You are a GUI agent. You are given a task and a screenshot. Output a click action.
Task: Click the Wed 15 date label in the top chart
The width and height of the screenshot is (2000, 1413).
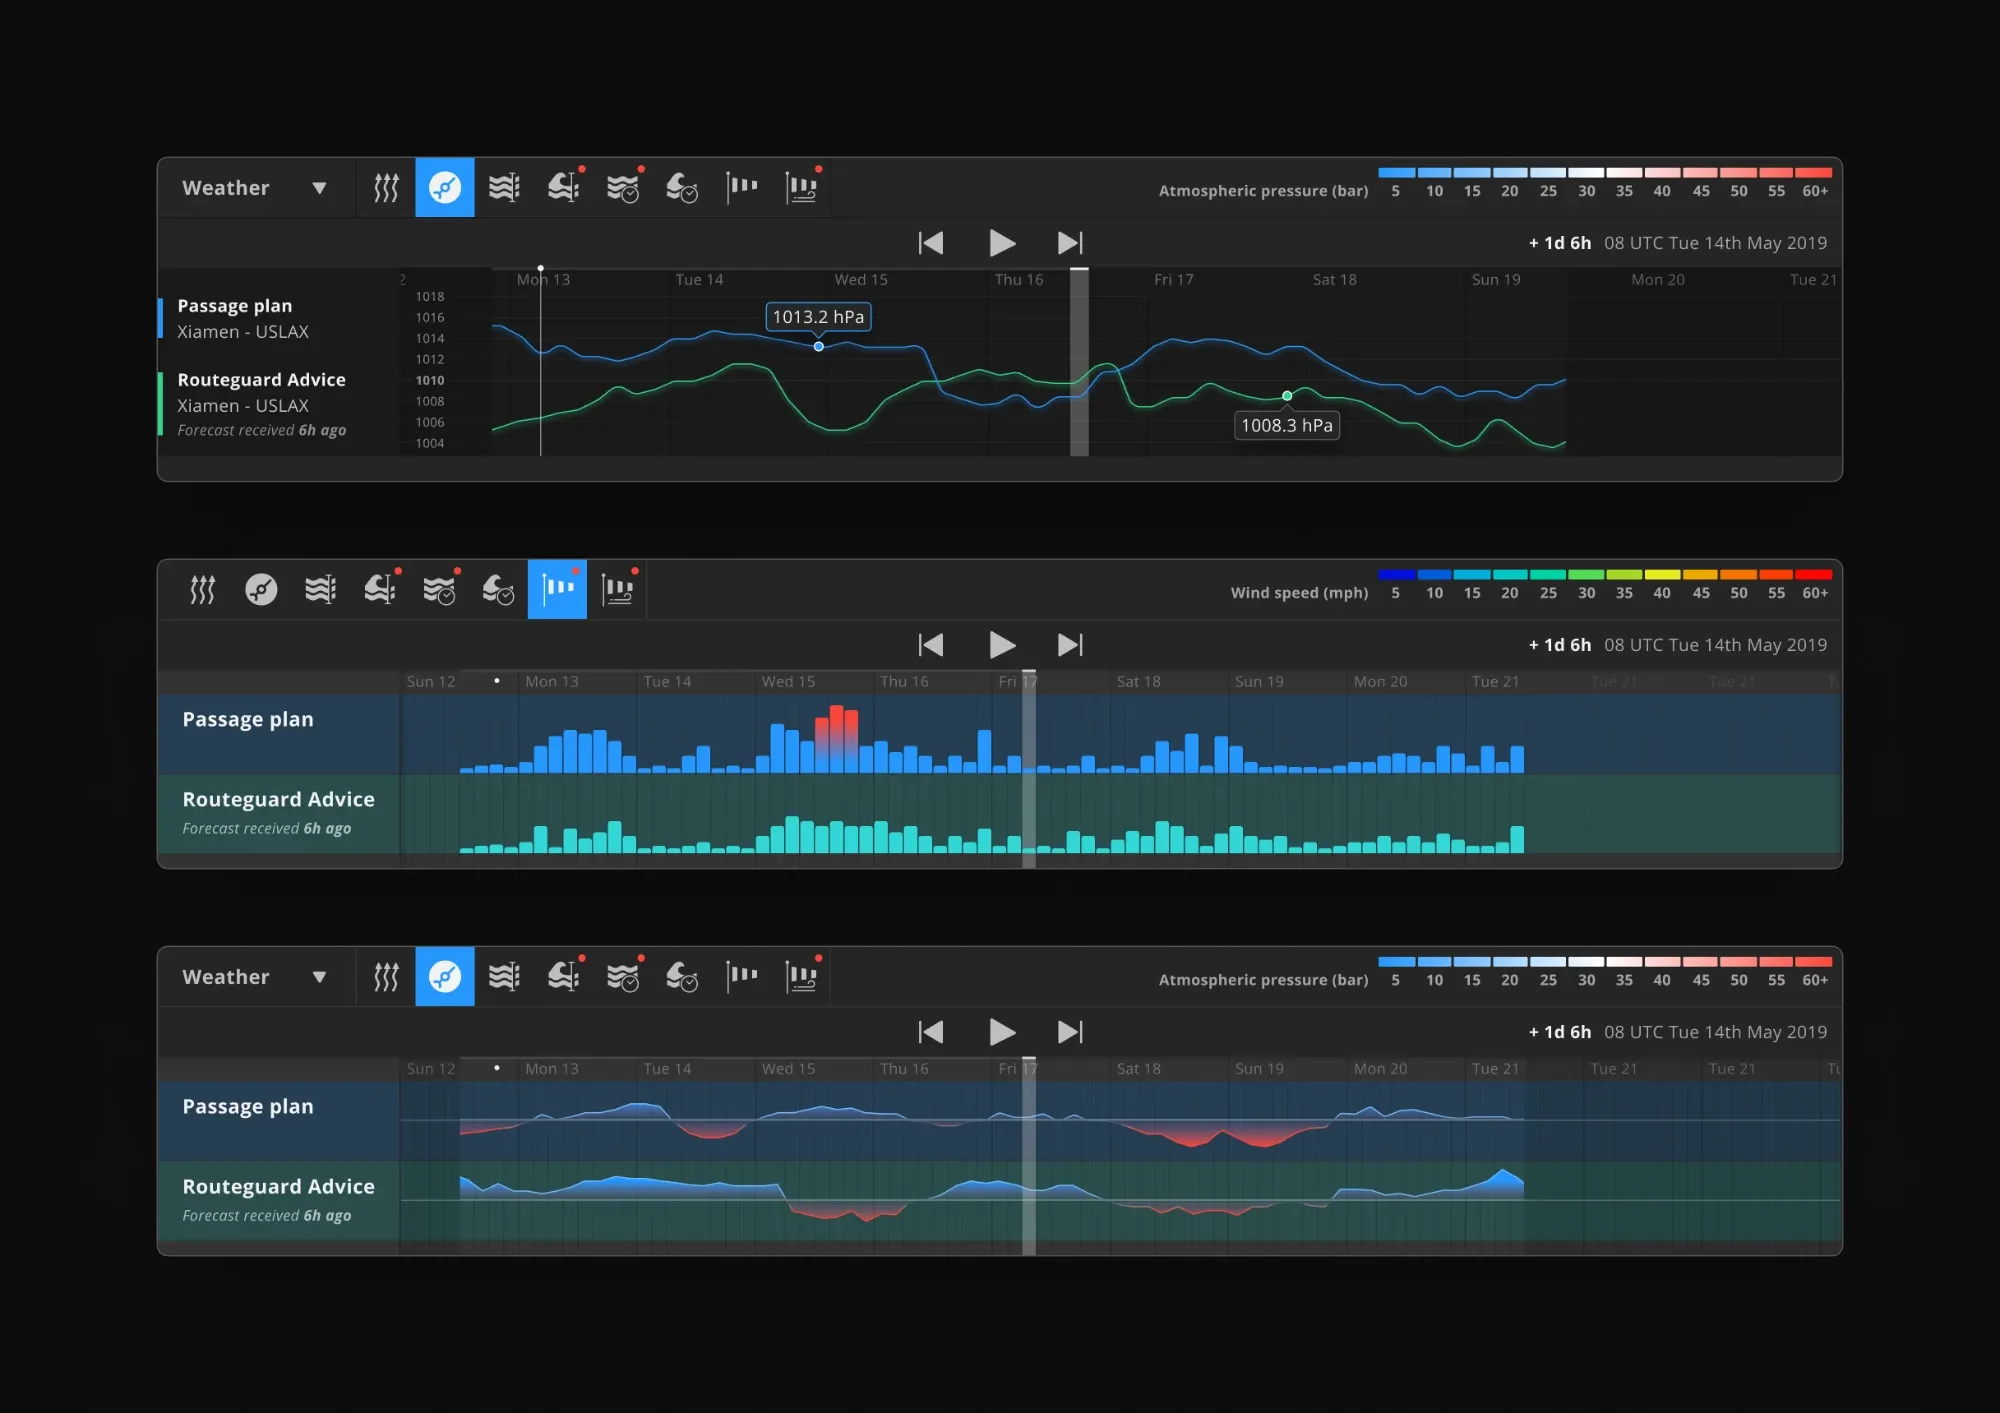tap(861, 280)
